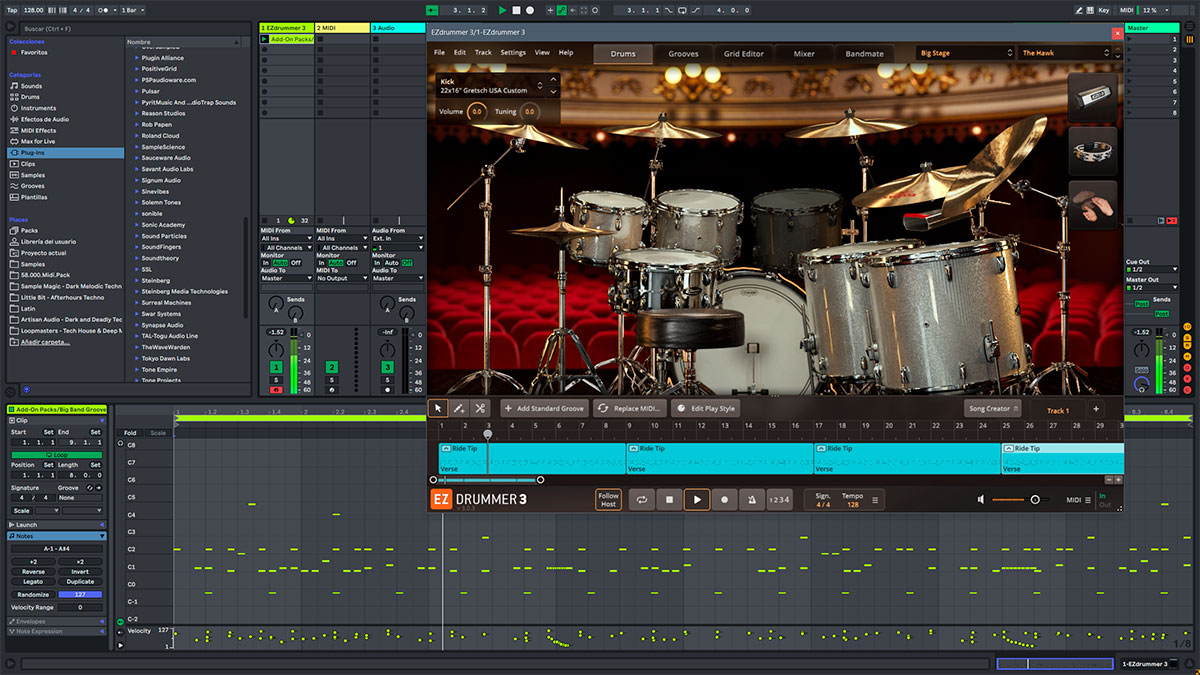This screenshot has height=675, width=1200.
Task: Set track 3 Monitor to Auto
Action: [392, 263]
